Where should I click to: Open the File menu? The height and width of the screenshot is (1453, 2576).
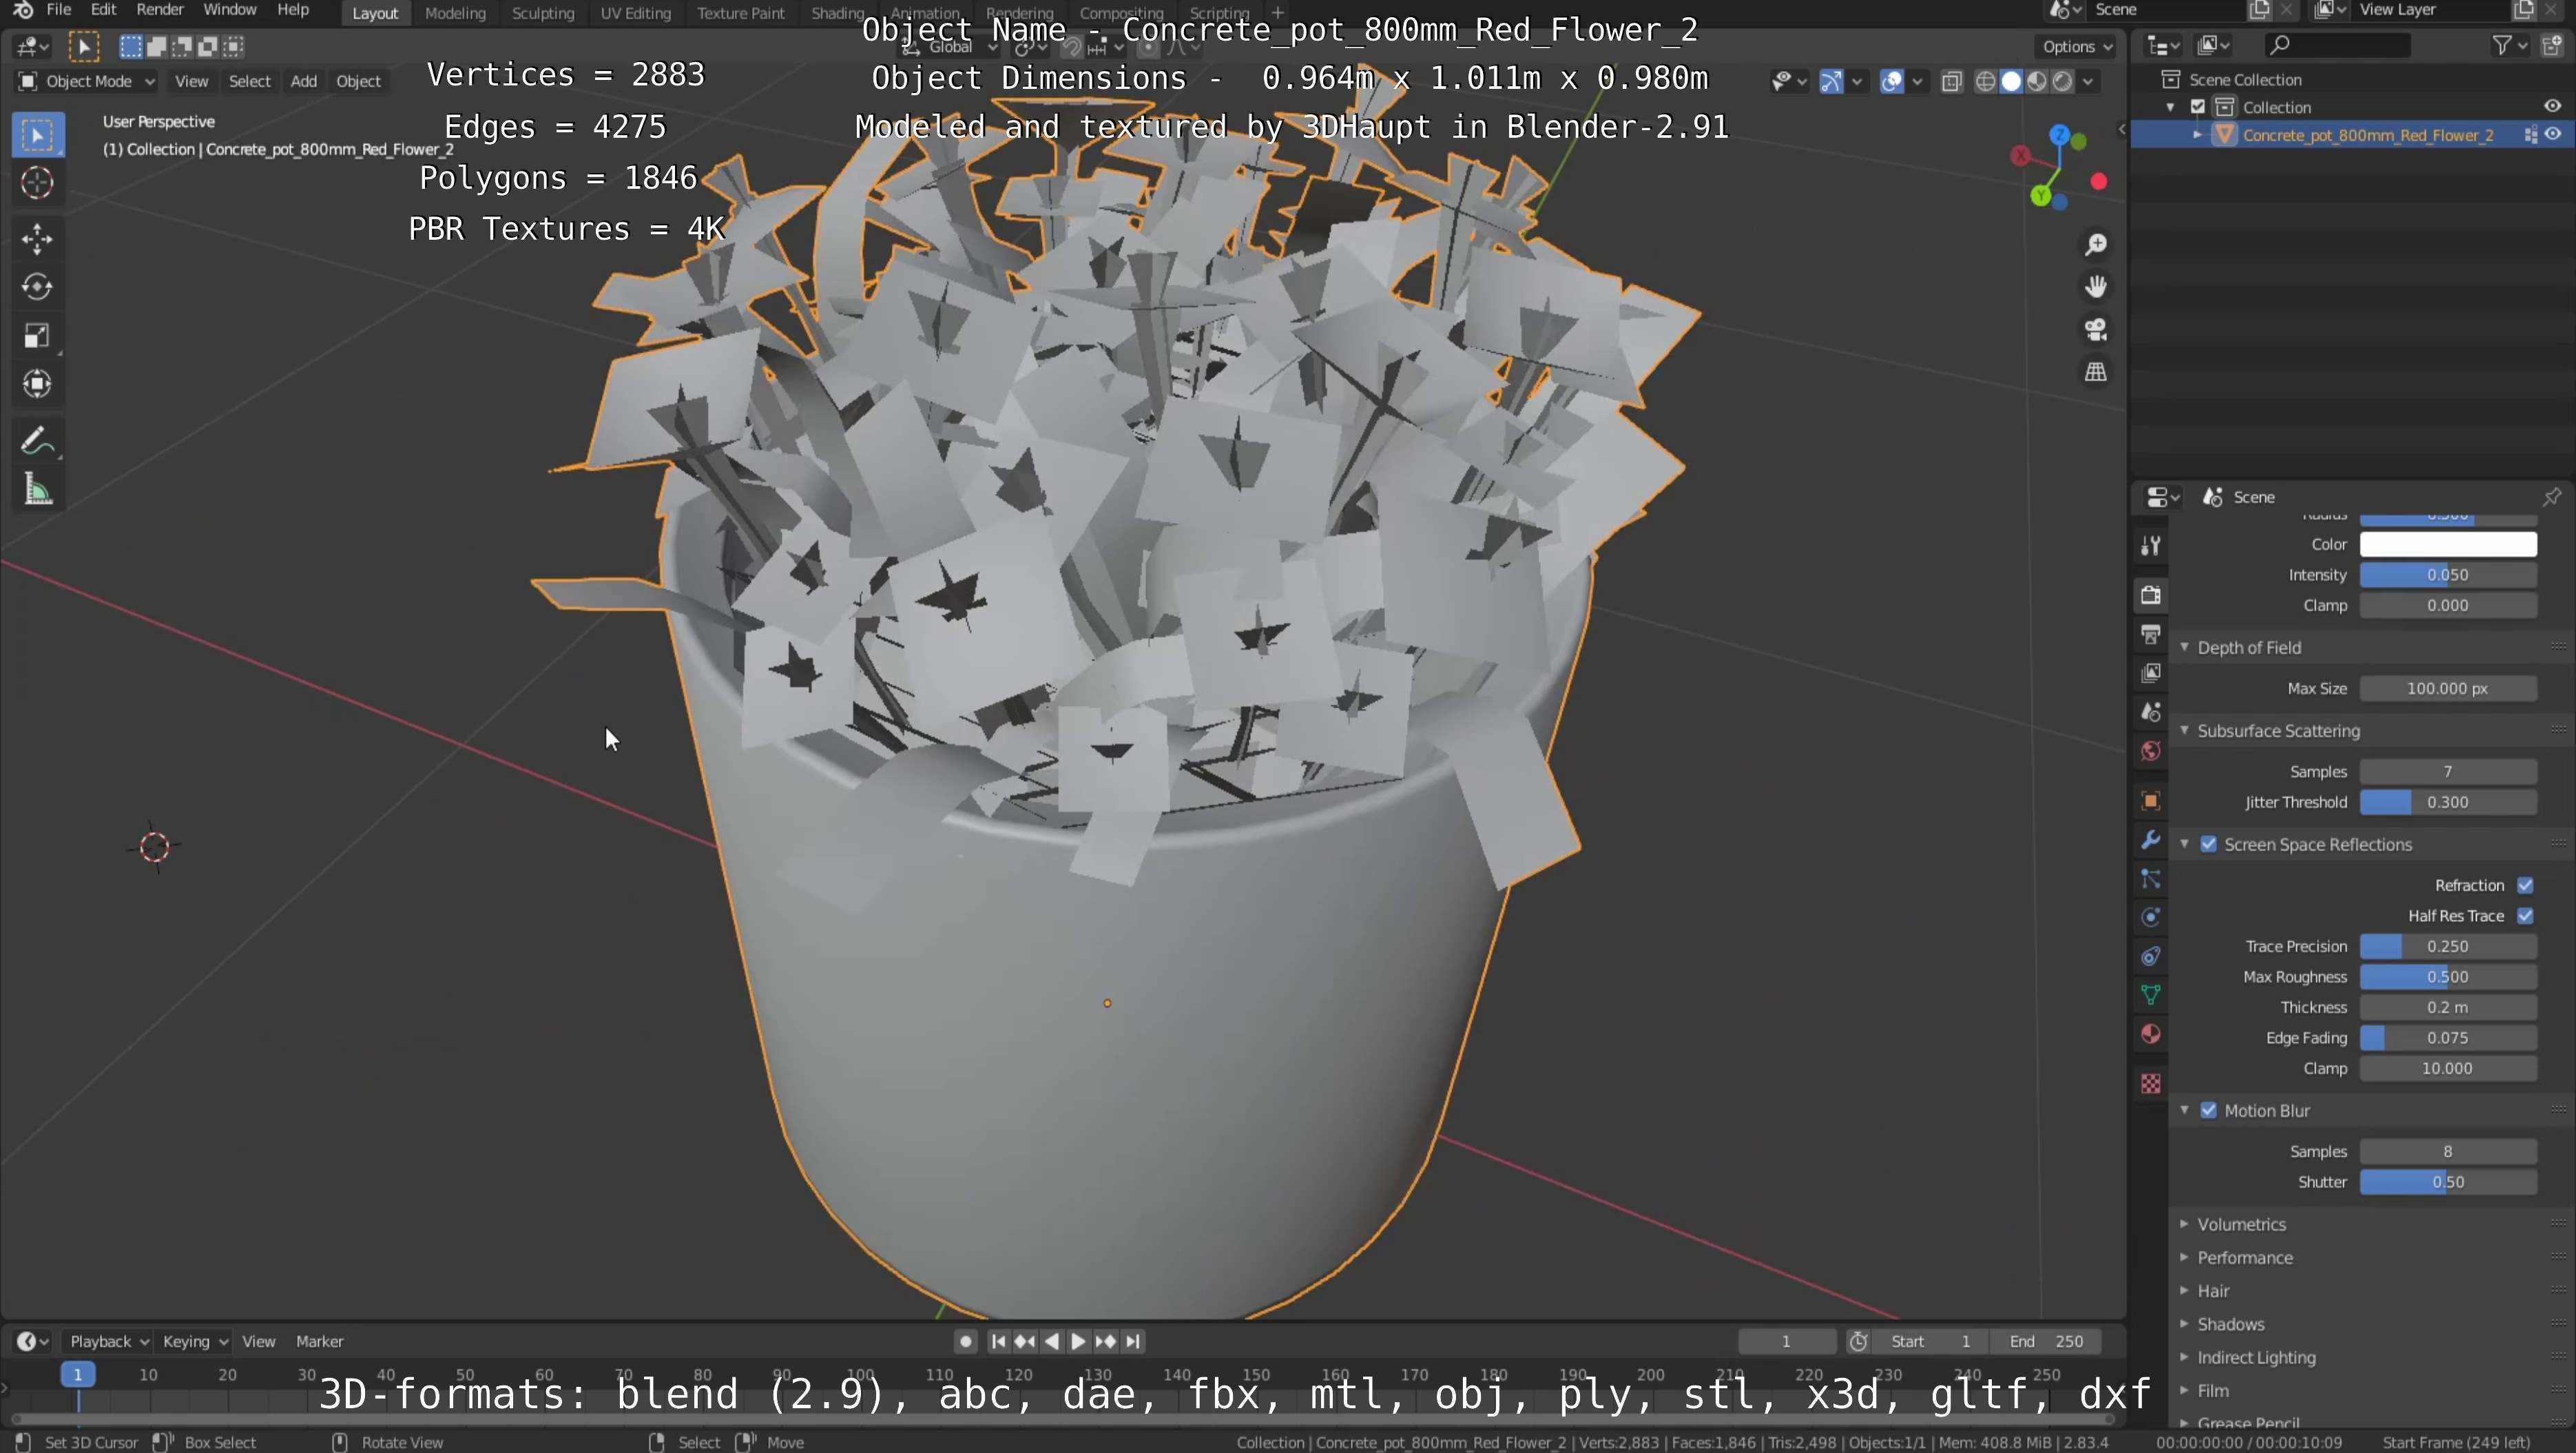click(x=58, y=10)
